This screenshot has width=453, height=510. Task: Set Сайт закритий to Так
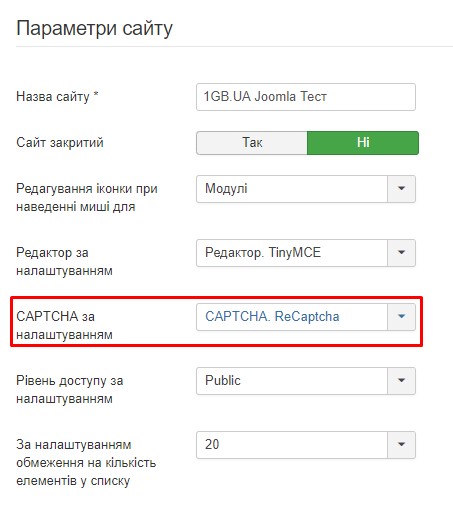pos(252,143)
